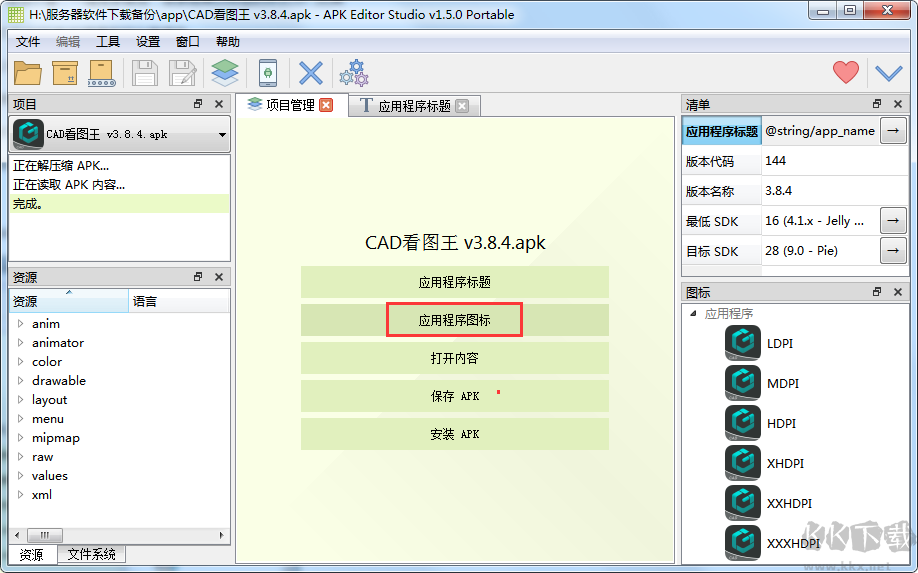This screenshot has height=573, width=918.
Task: Expand the layout resource folder
Action: click(x=20, y=399)
